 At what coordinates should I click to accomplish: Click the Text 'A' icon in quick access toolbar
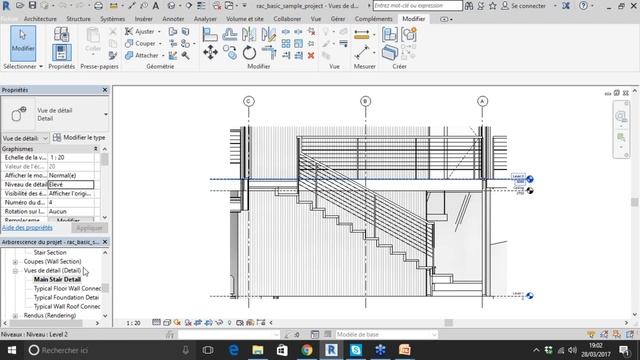[x=156, y=6]
